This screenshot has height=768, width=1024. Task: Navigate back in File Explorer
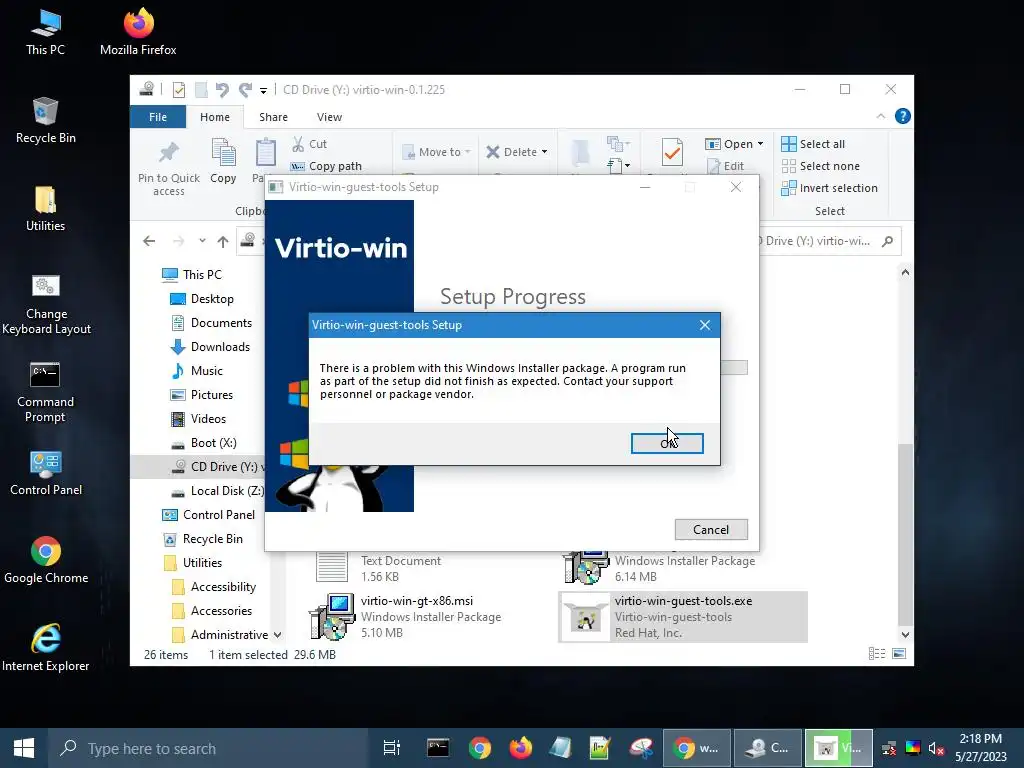pos(149,241)
